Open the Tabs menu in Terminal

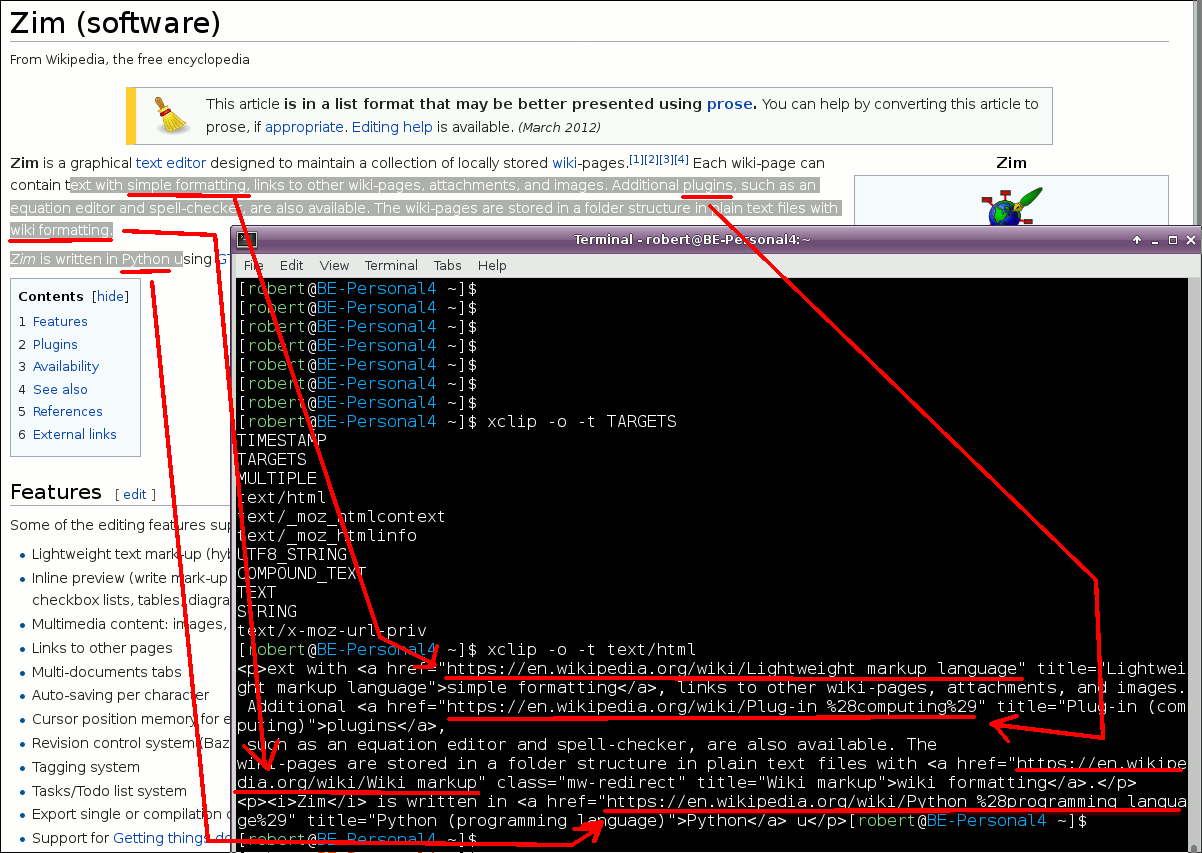(447, 265)
